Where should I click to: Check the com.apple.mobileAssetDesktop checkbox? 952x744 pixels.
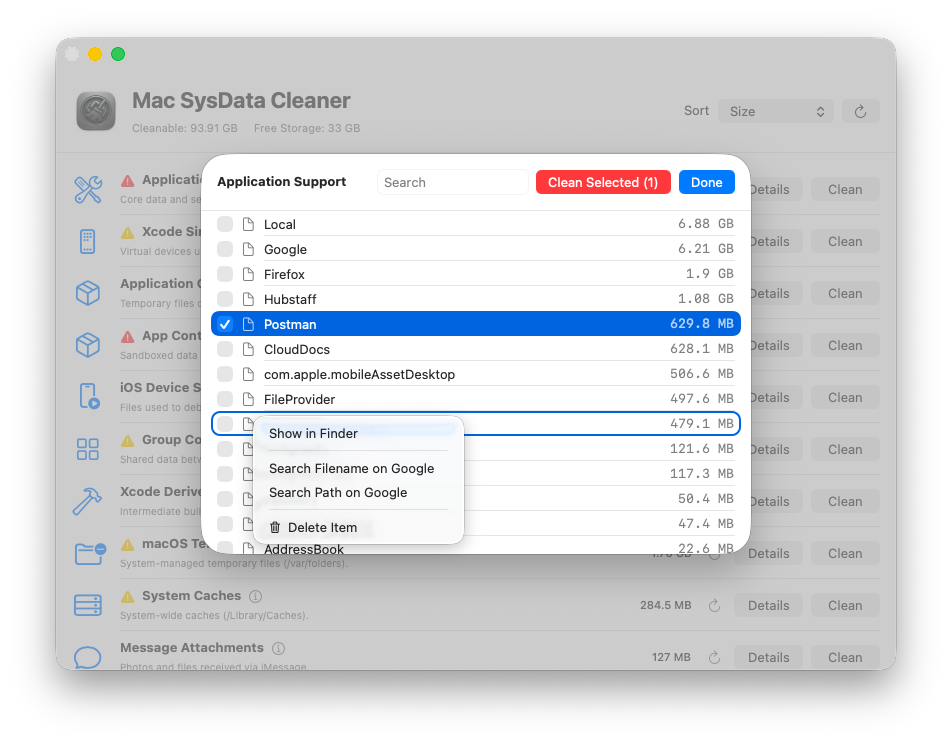click(225, 374)
